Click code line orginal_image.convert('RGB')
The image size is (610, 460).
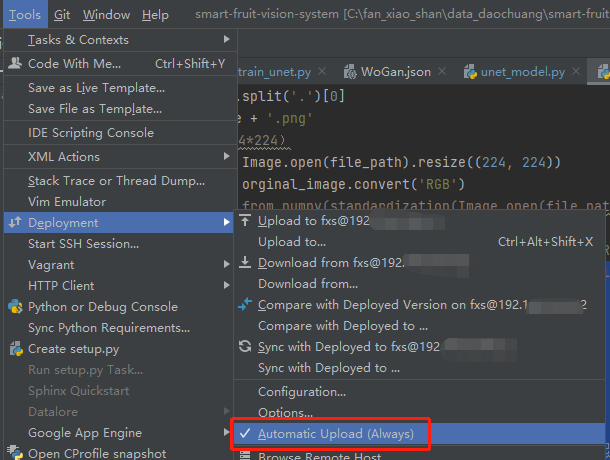click(353, 184)
